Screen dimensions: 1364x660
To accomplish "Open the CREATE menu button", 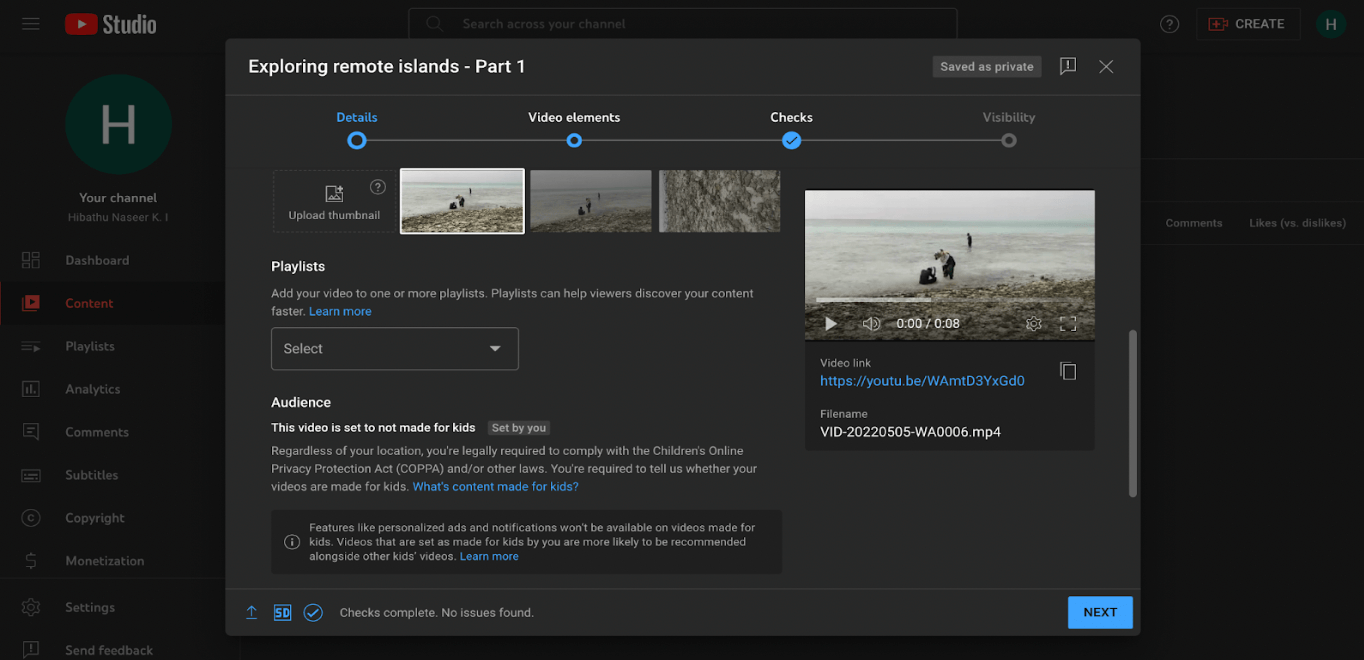I will [1247, 24].
